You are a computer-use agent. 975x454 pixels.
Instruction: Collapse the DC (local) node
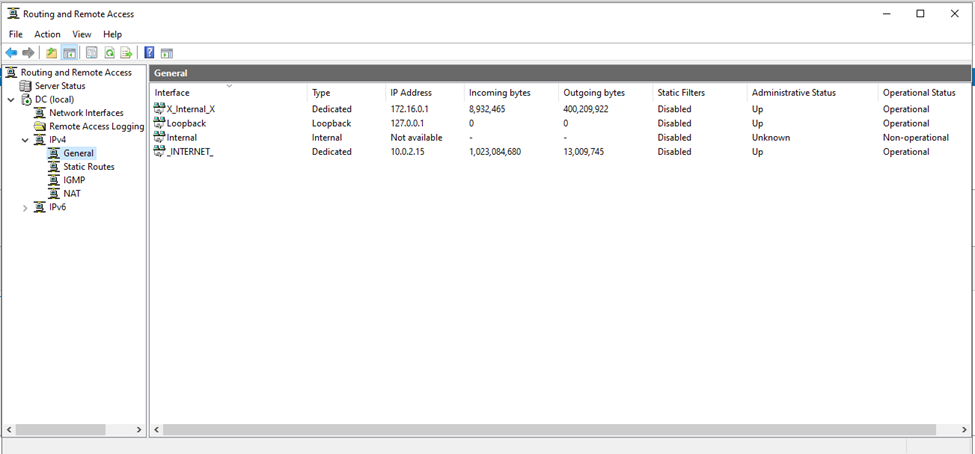click(x=11, y=100)
